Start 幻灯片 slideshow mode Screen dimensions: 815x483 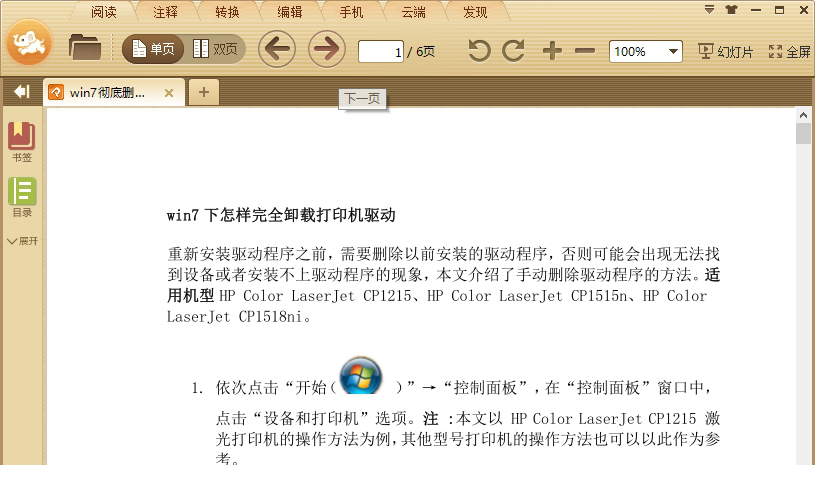tap(726, 51)
